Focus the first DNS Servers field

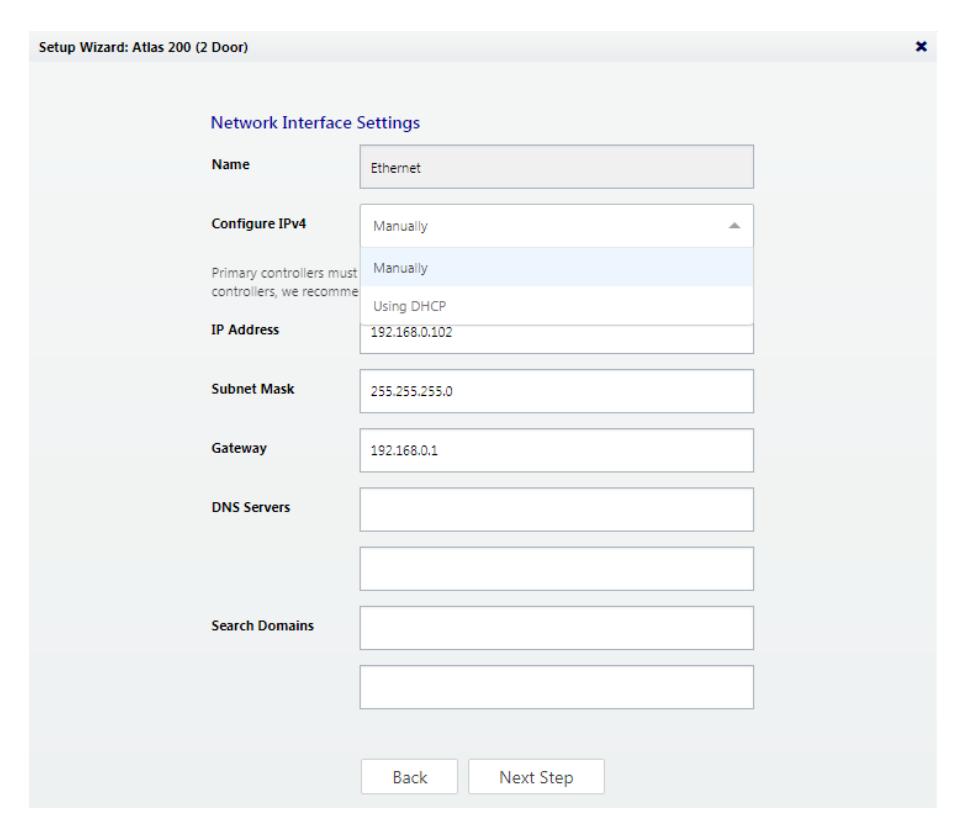(x=556, y=510)
